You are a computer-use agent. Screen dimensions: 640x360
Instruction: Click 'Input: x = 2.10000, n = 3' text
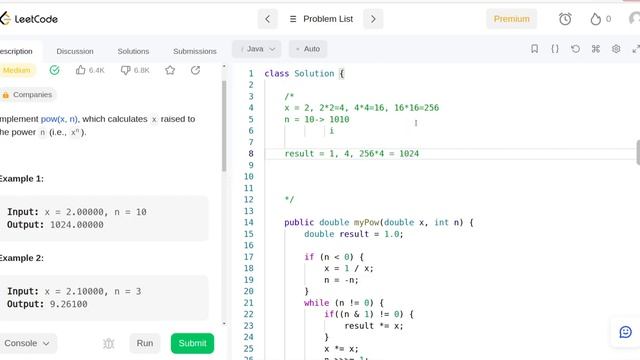coord(74,291)
